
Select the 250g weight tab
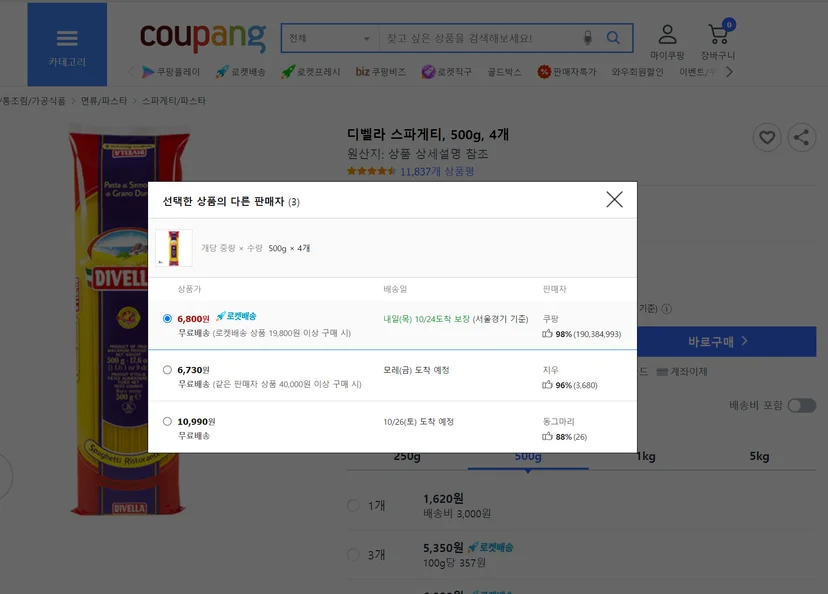407,456
